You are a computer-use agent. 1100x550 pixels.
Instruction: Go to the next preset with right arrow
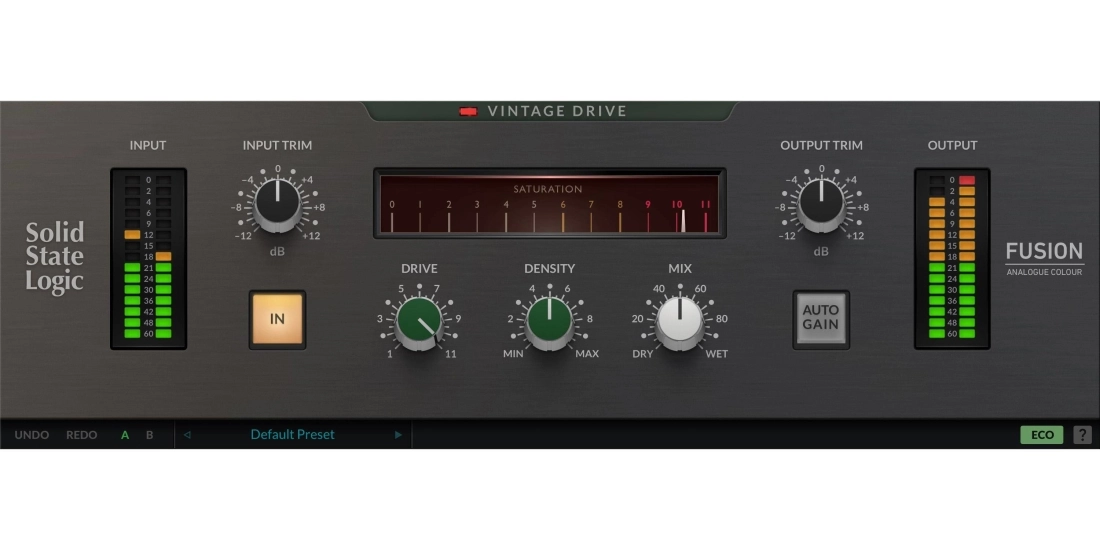coord(398,435)
